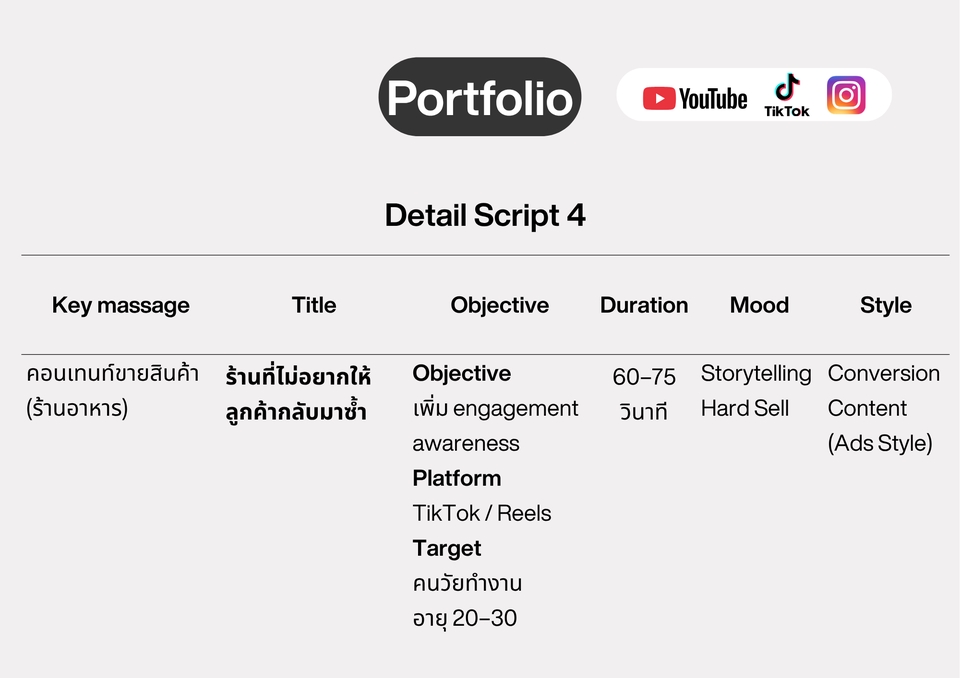Click the Conversion Content style cell
Viewport: 960px width, 678px height.
[x=883, y=408]
